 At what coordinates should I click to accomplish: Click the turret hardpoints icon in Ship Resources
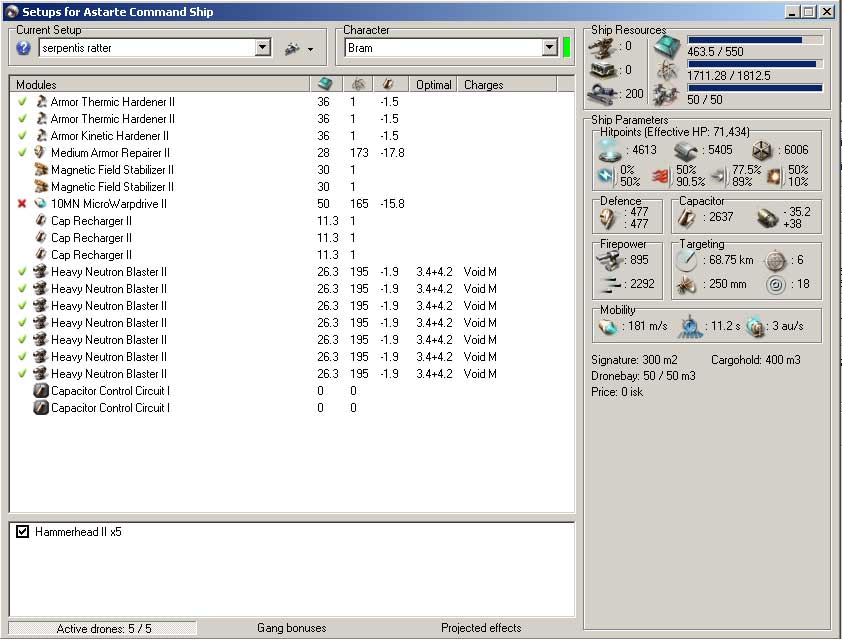[x=602, y=47]
